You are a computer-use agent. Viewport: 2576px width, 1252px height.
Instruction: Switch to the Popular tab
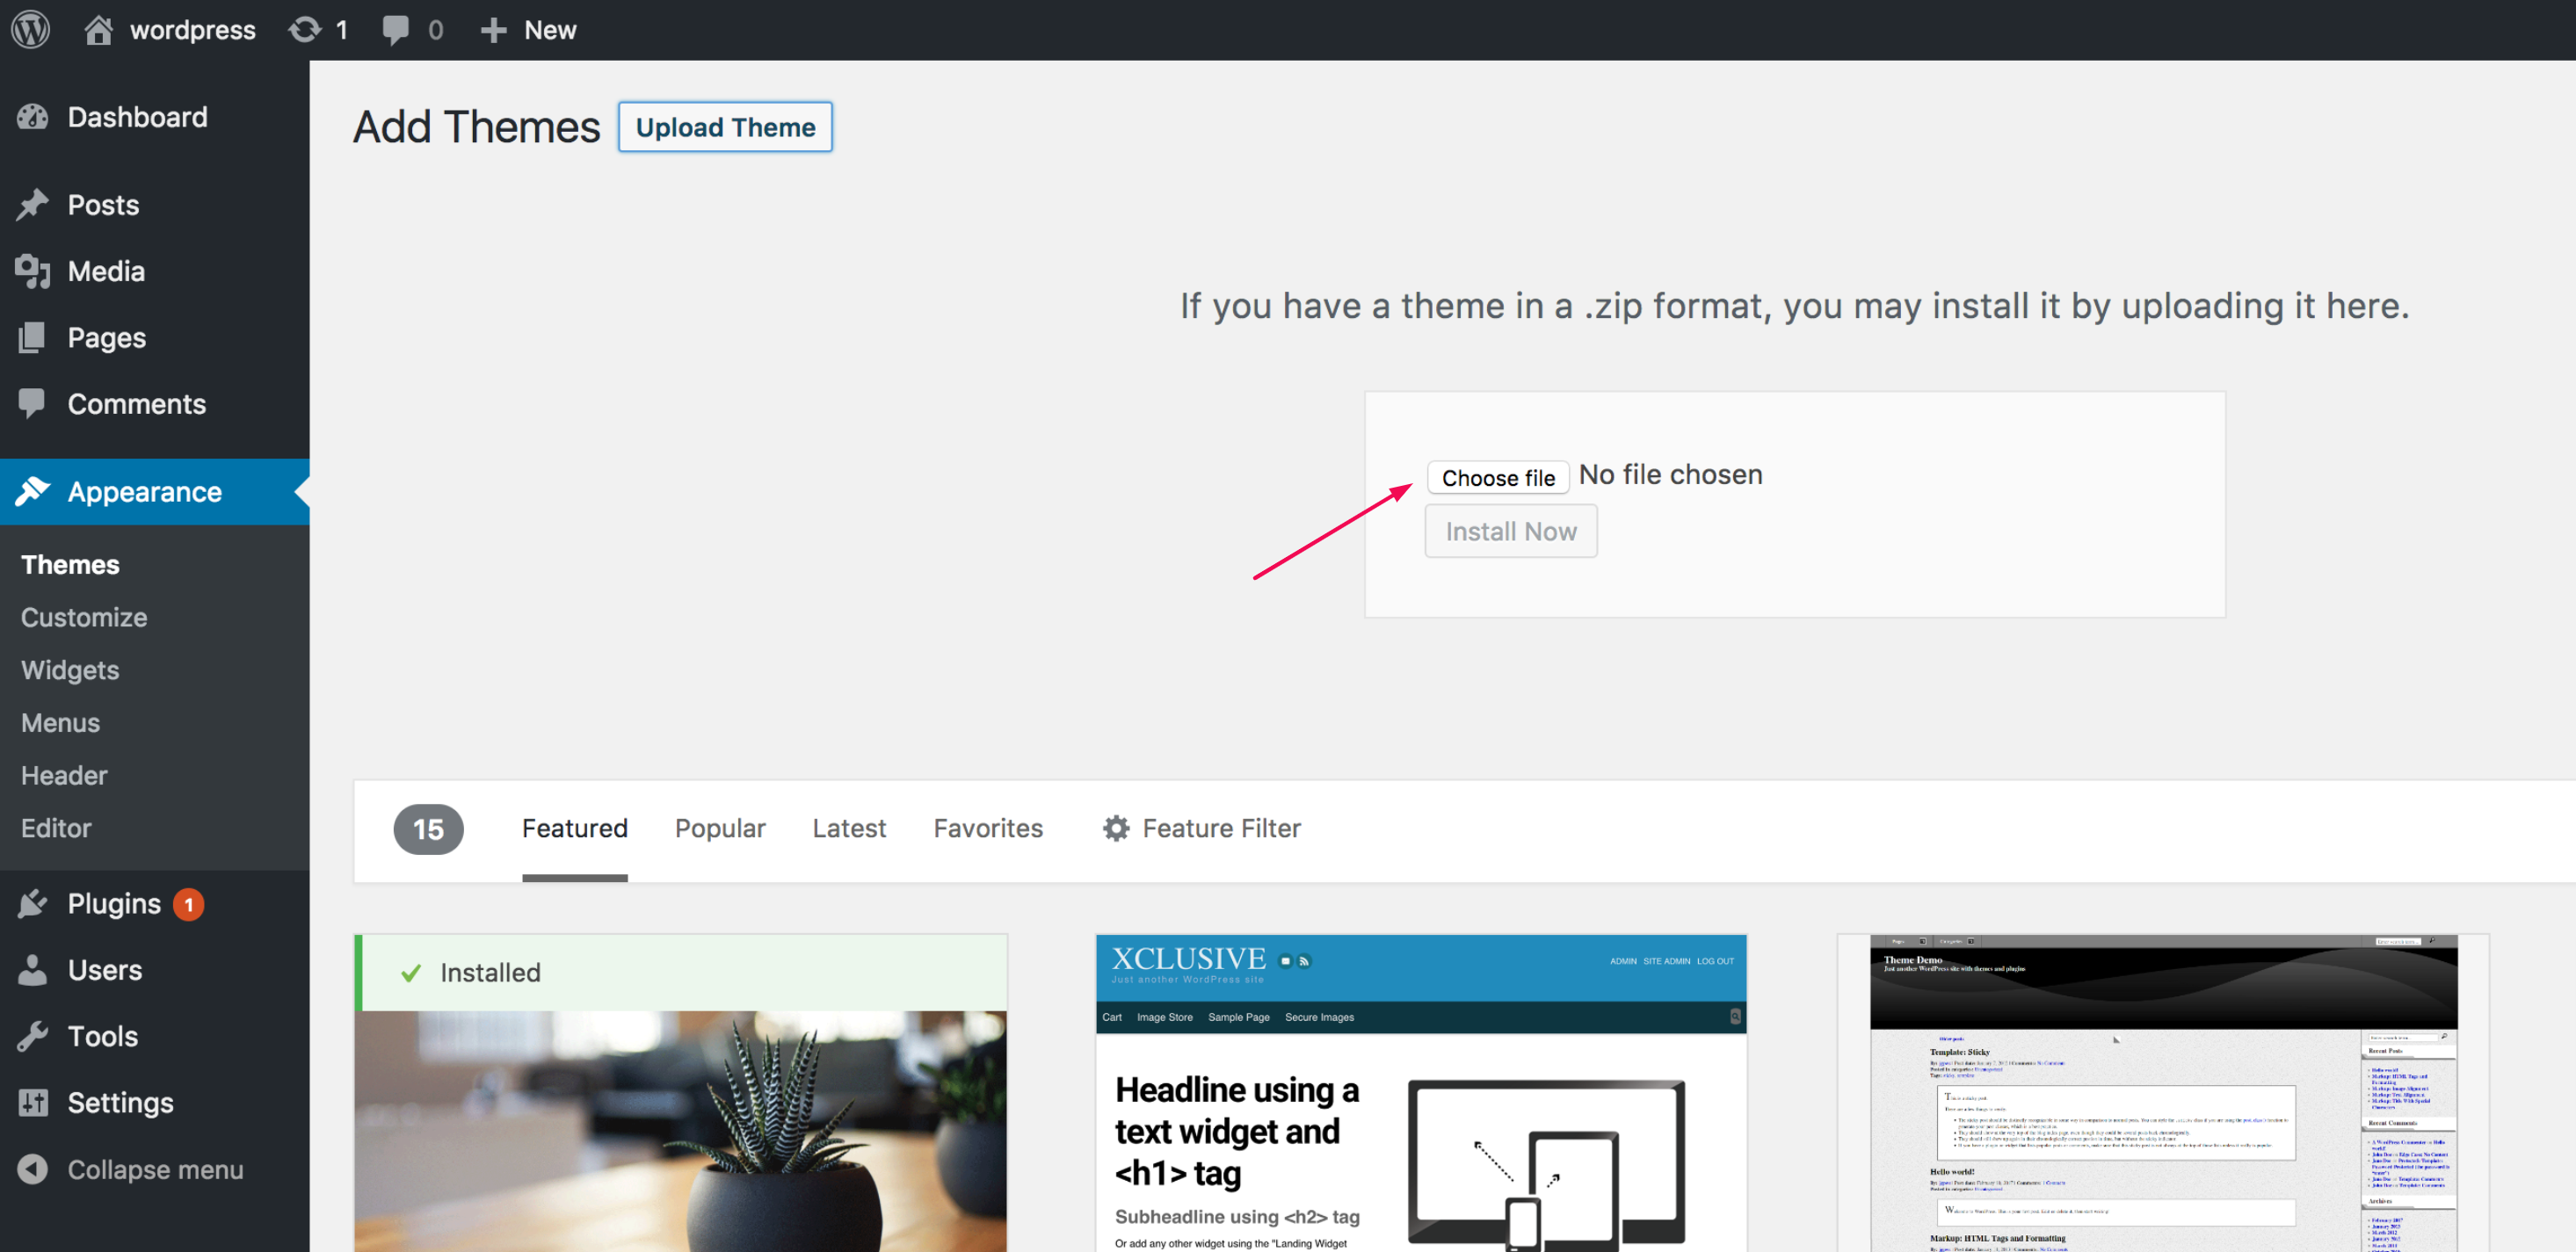click(x=720, y=829)
